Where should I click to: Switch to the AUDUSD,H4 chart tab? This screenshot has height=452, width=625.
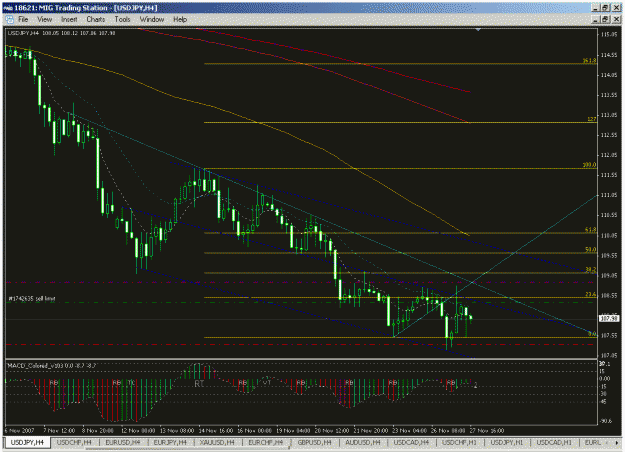coord(363,442)
